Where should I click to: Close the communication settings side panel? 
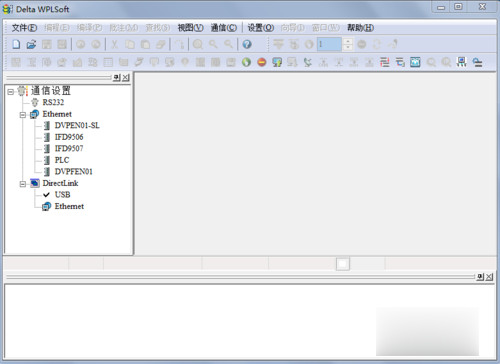(125, 78)
